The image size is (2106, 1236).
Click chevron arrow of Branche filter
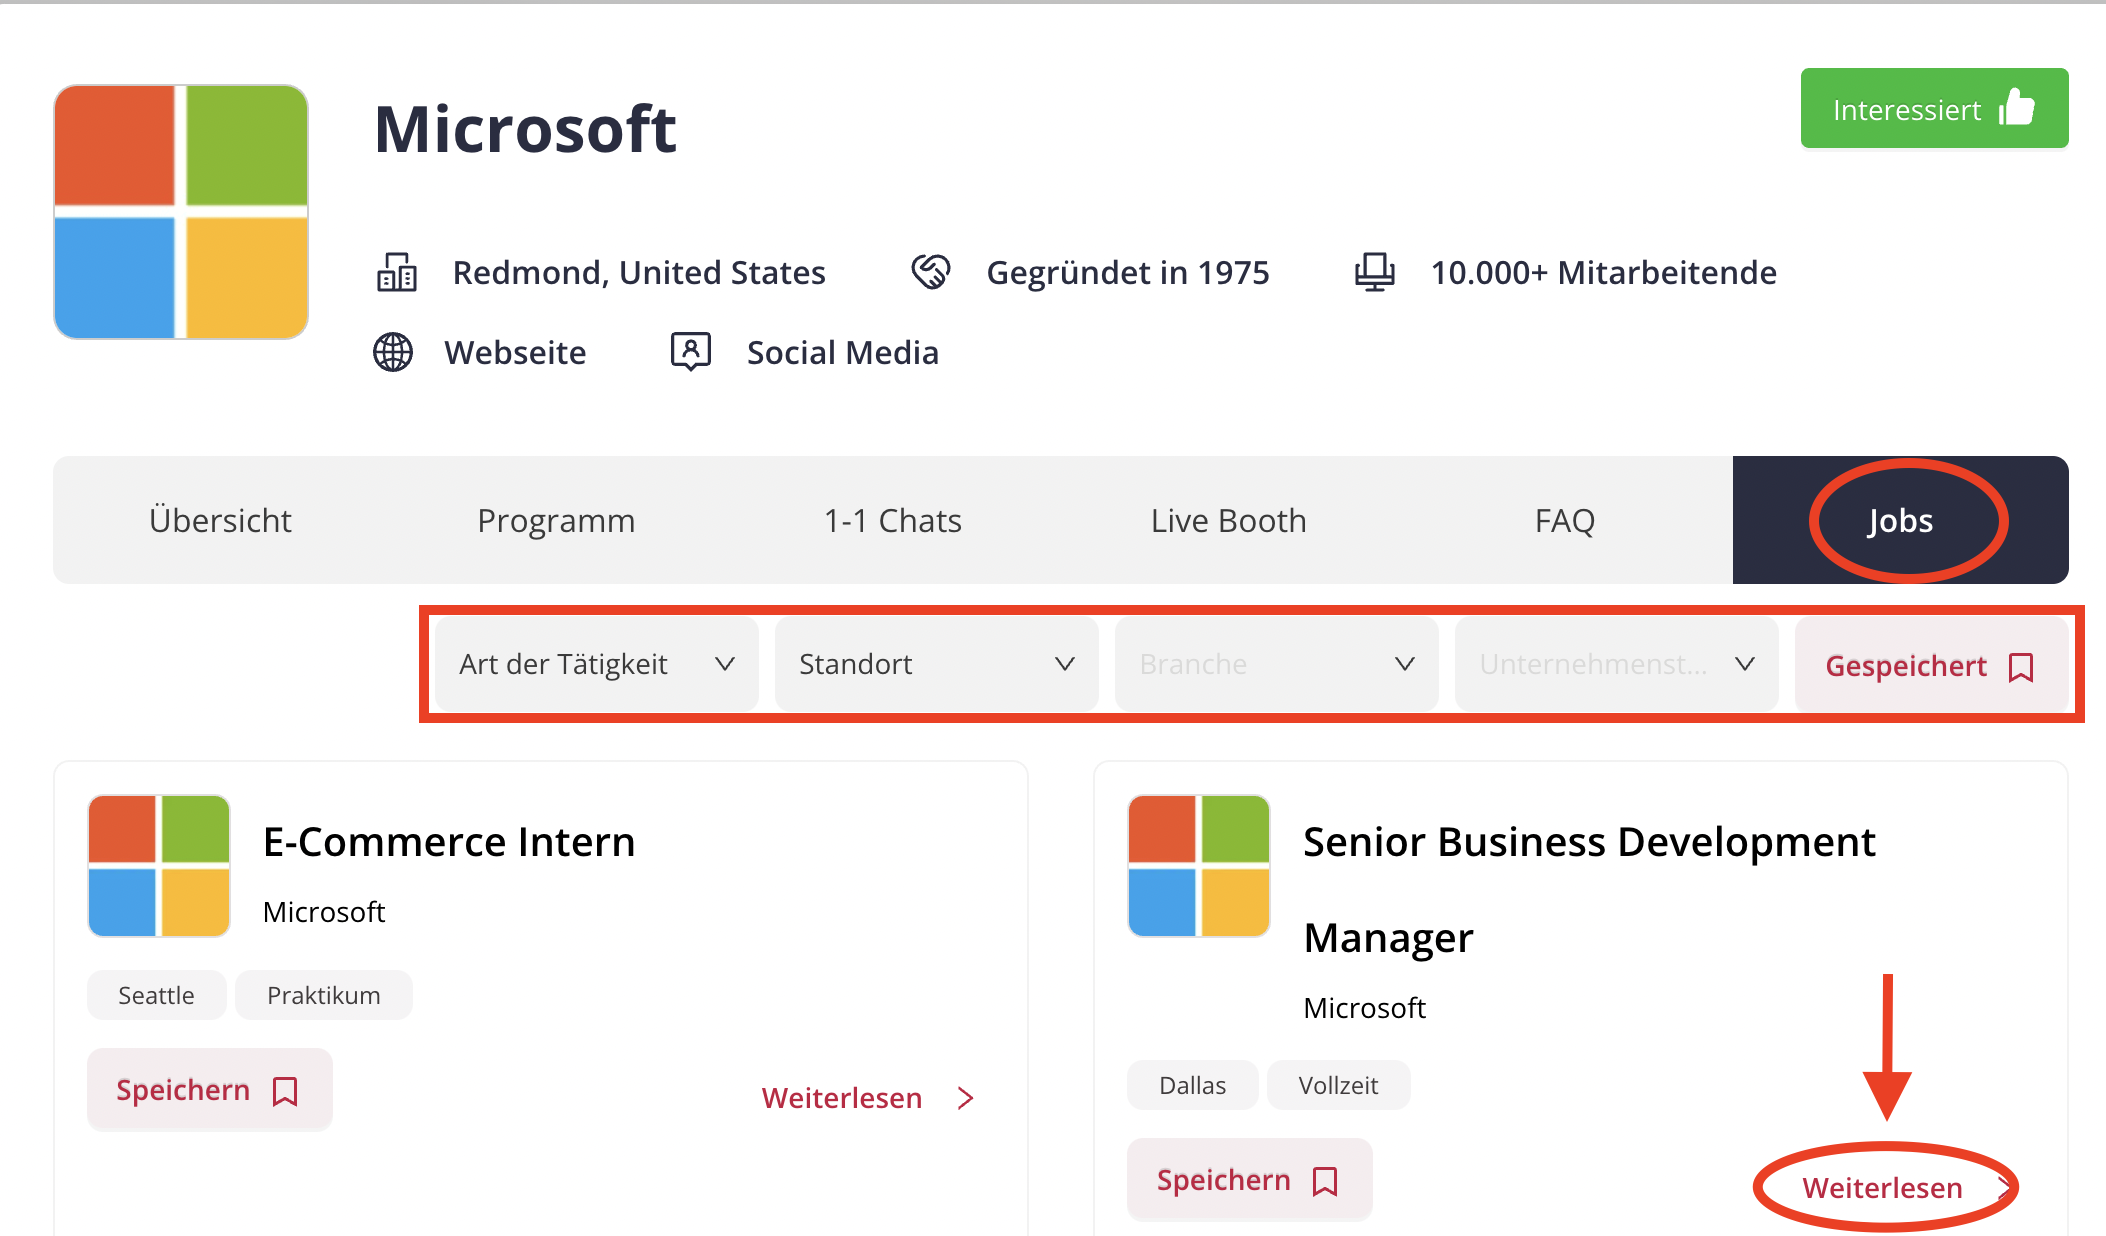(x=1405, y=664)
